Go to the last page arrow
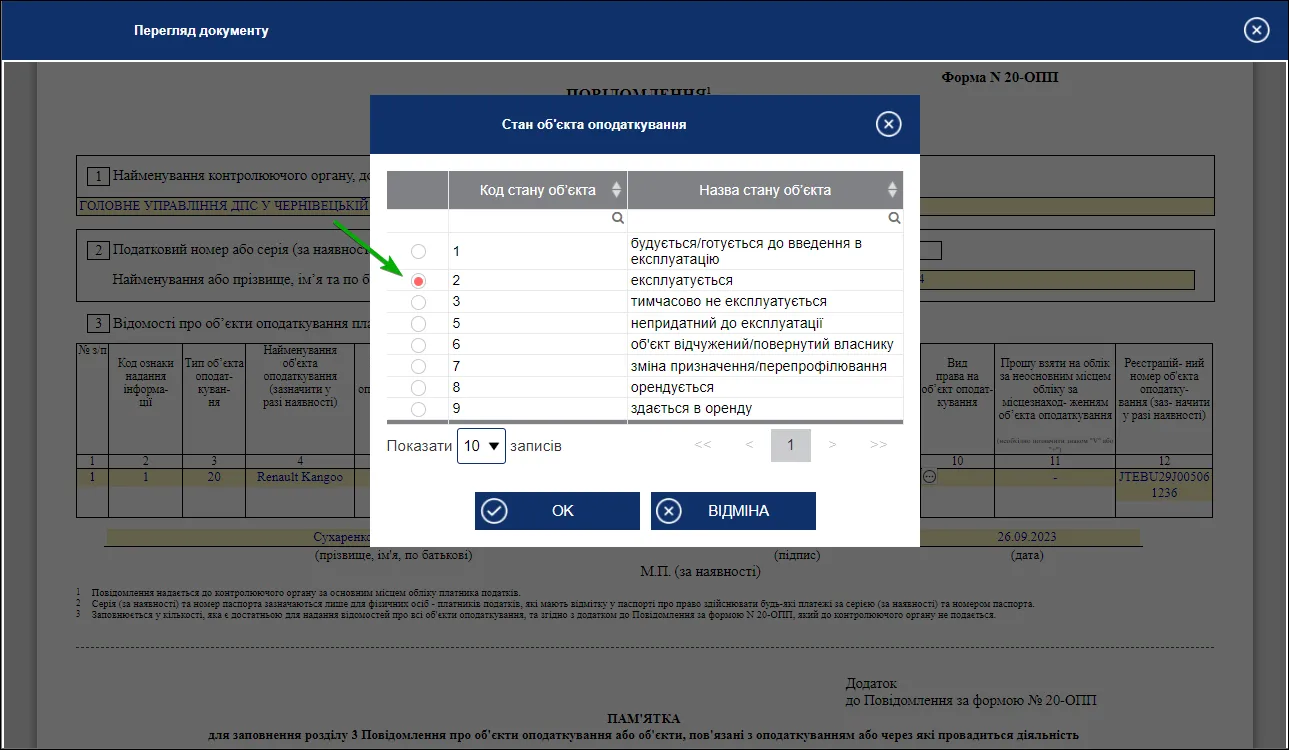The width and height of the screenshot is (1289, 750). [878, 445]
